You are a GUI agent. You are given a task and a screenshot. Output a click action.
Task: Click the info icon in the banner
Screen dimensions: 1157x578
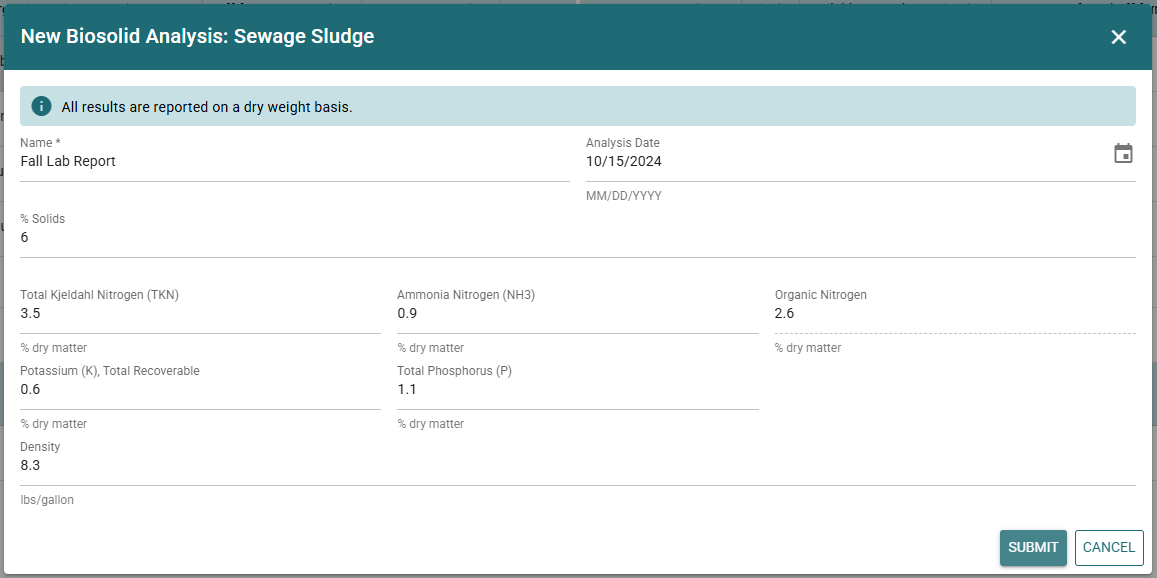41,106
